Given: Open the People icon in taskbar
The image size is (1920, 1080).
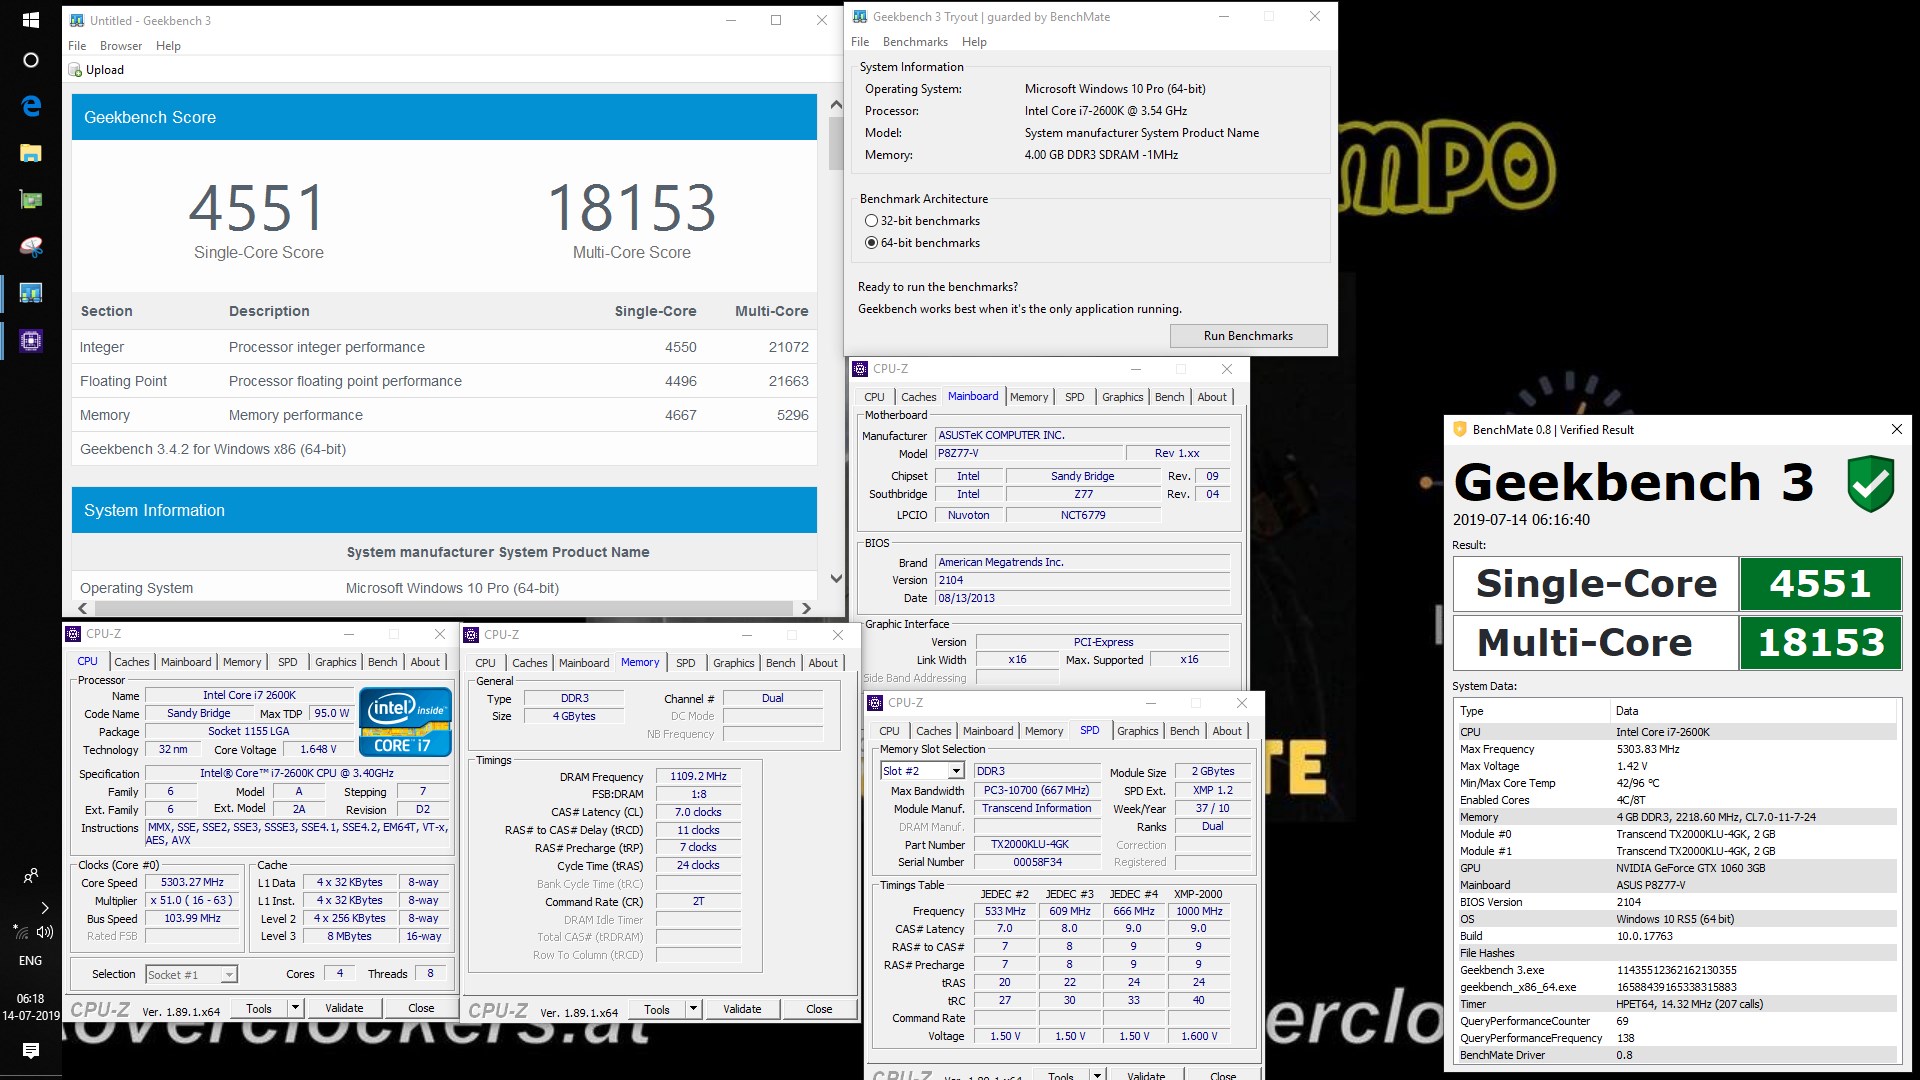Looking at the screenshot, I should point(30,876).
